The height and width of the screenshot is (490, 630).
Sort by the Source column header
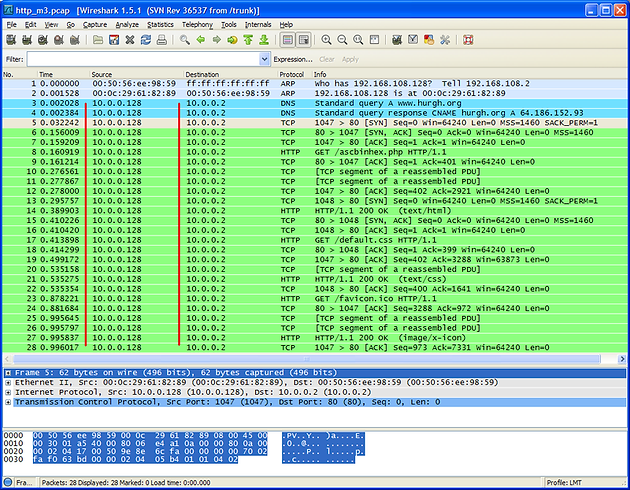click(136, 74)
